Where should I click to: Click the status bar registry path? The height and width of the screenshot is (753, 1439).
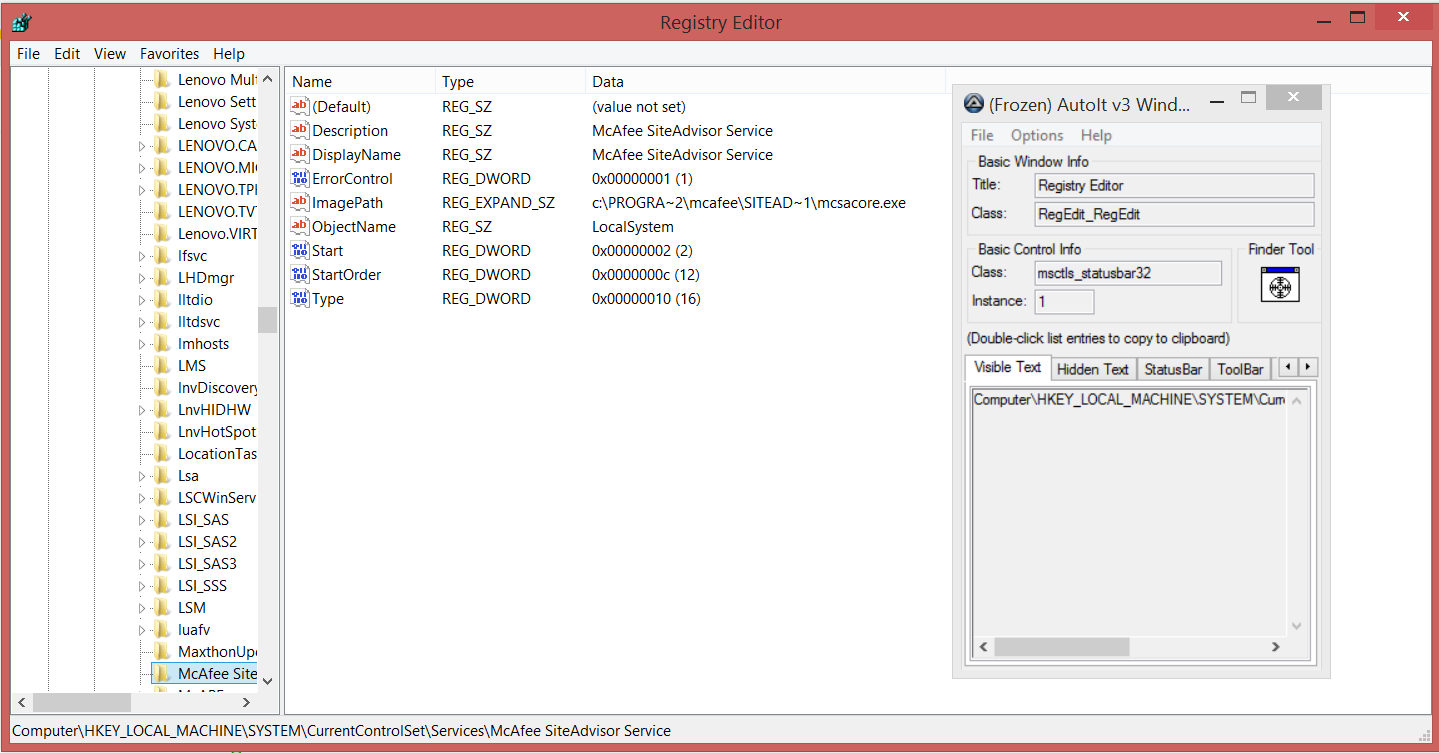pyautogui.click(x=341, y=731)
